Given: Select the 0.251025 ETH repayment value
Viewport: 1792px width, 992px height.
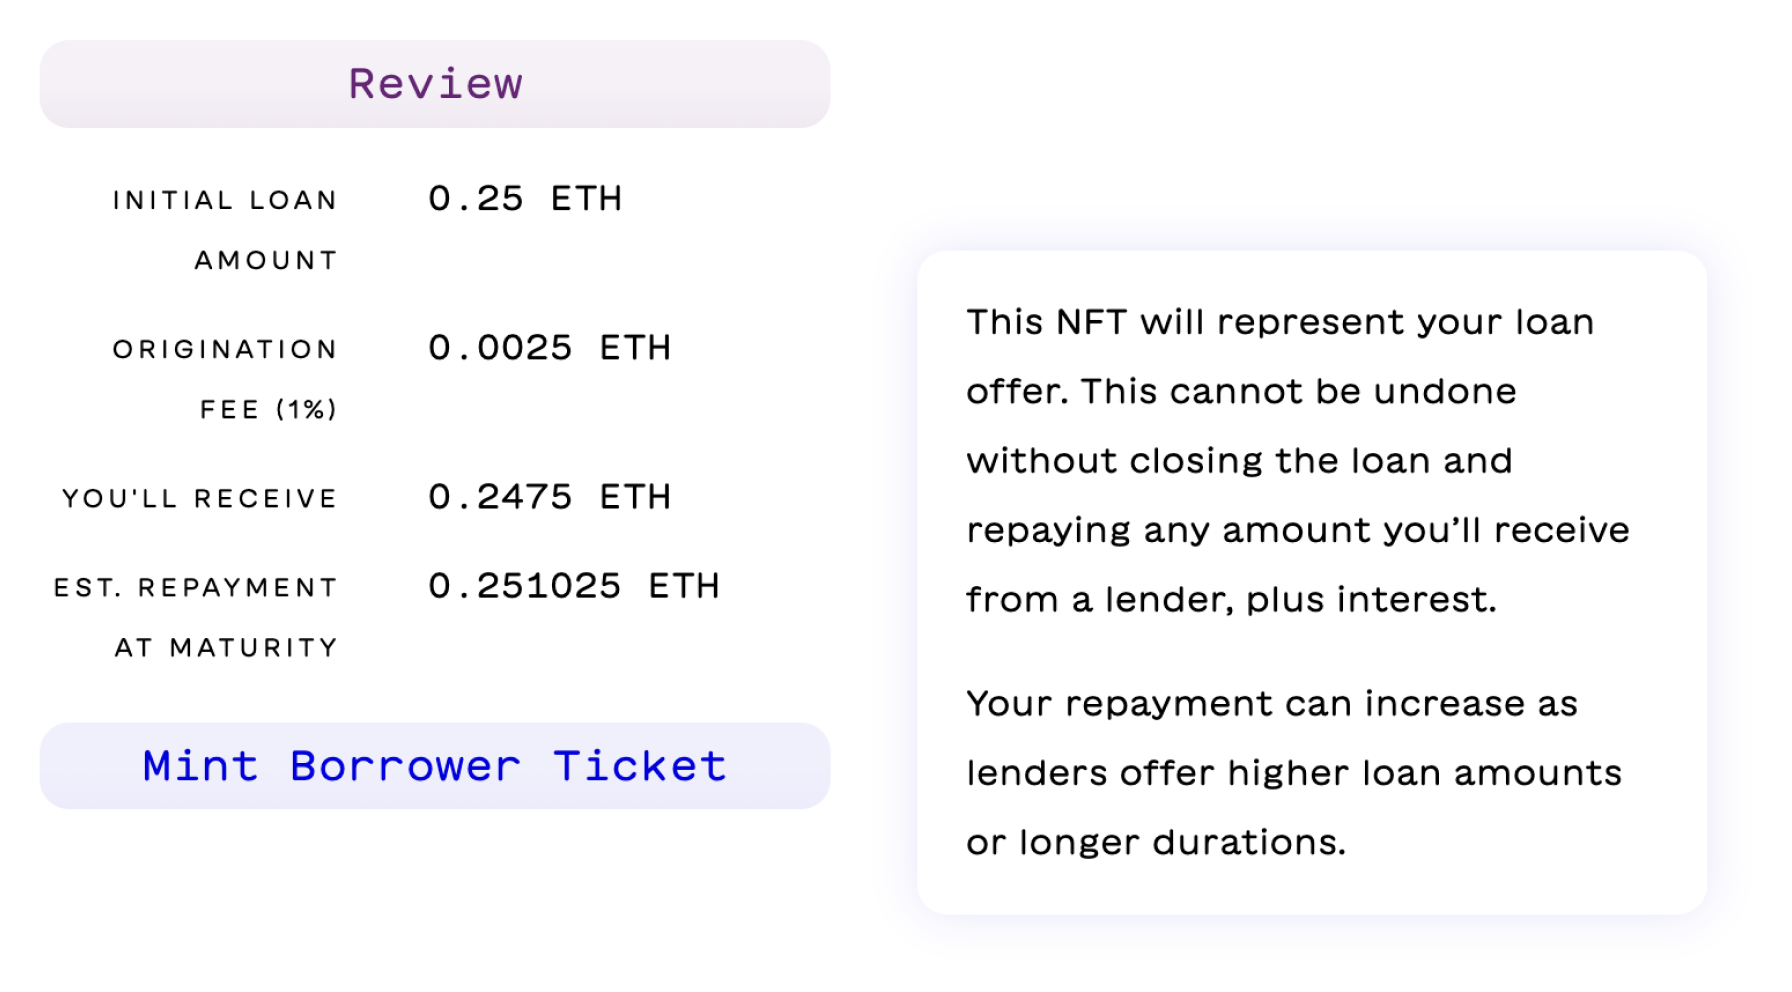Looking at the screenshot, I should tap(574, 586).
